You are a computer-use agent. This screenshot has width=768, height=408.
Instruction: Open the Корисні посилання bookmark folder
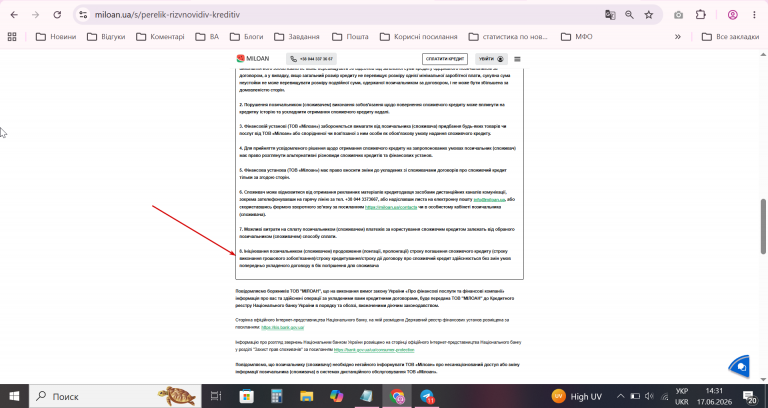point(418,37)
